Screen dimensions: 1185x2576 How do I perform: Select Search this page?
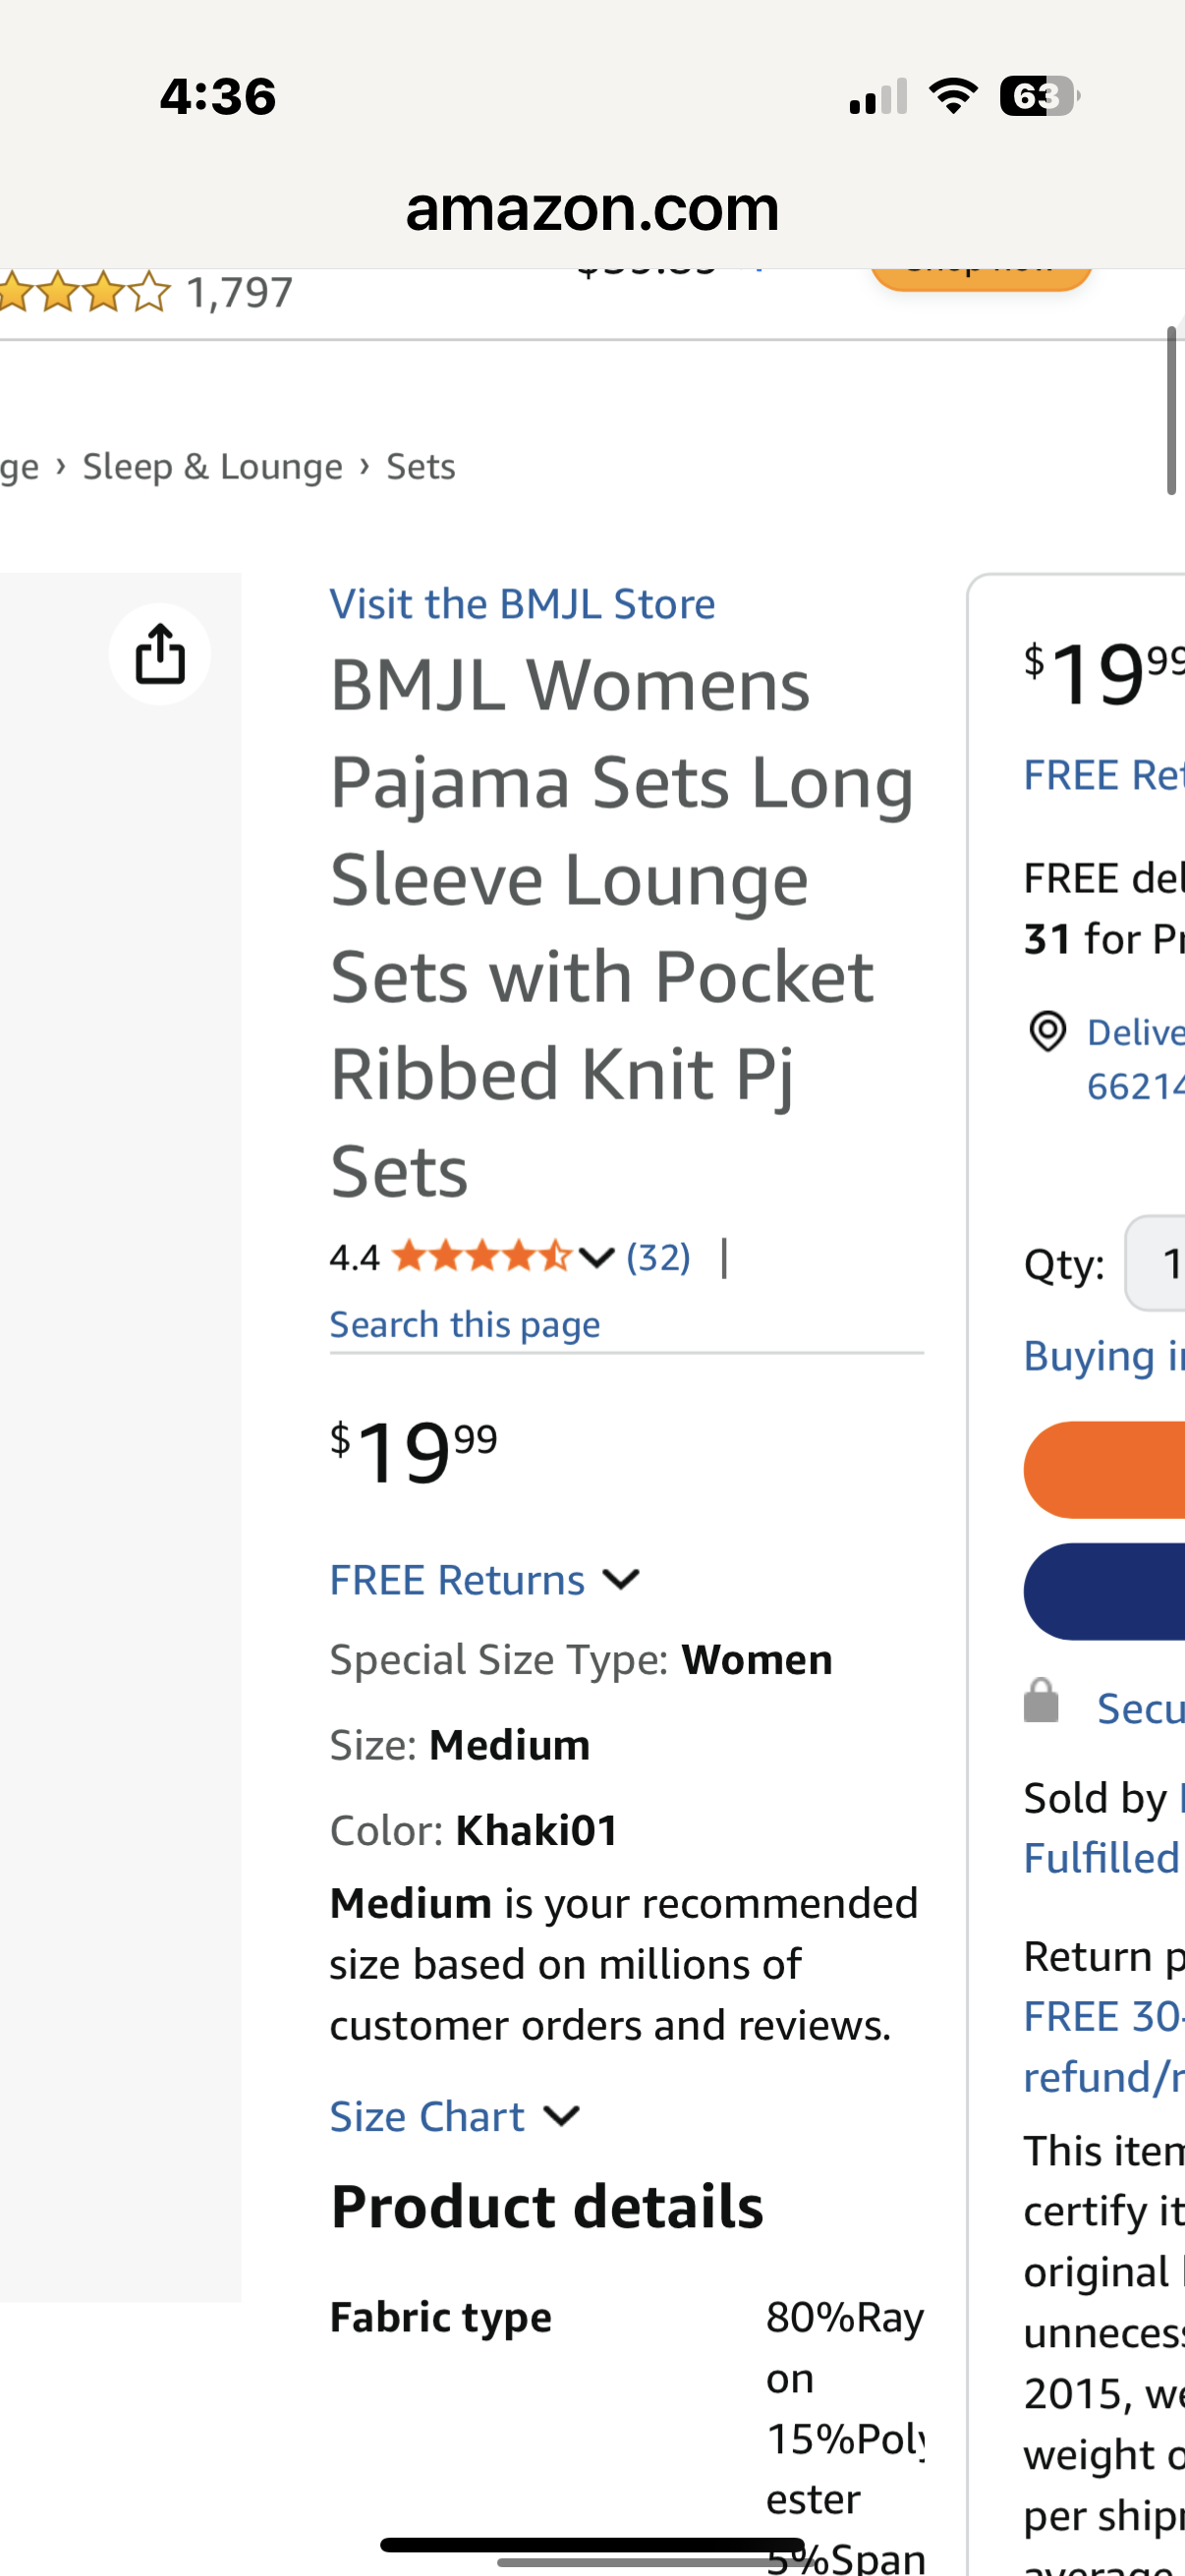pos(464,1322)
